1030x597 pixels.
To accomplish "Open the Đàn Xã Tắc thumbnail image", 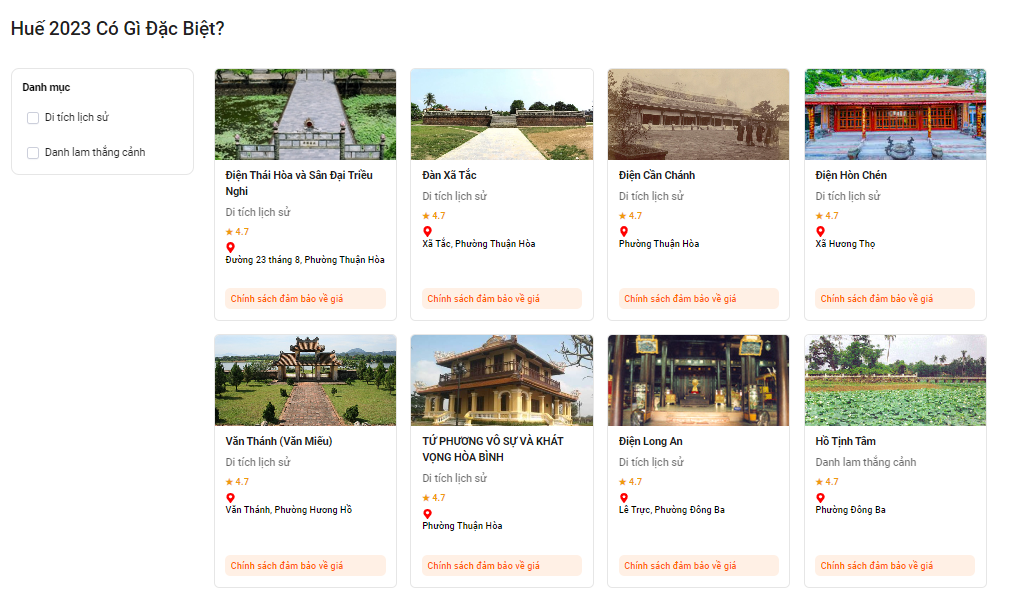I will [x=502, y=114].
